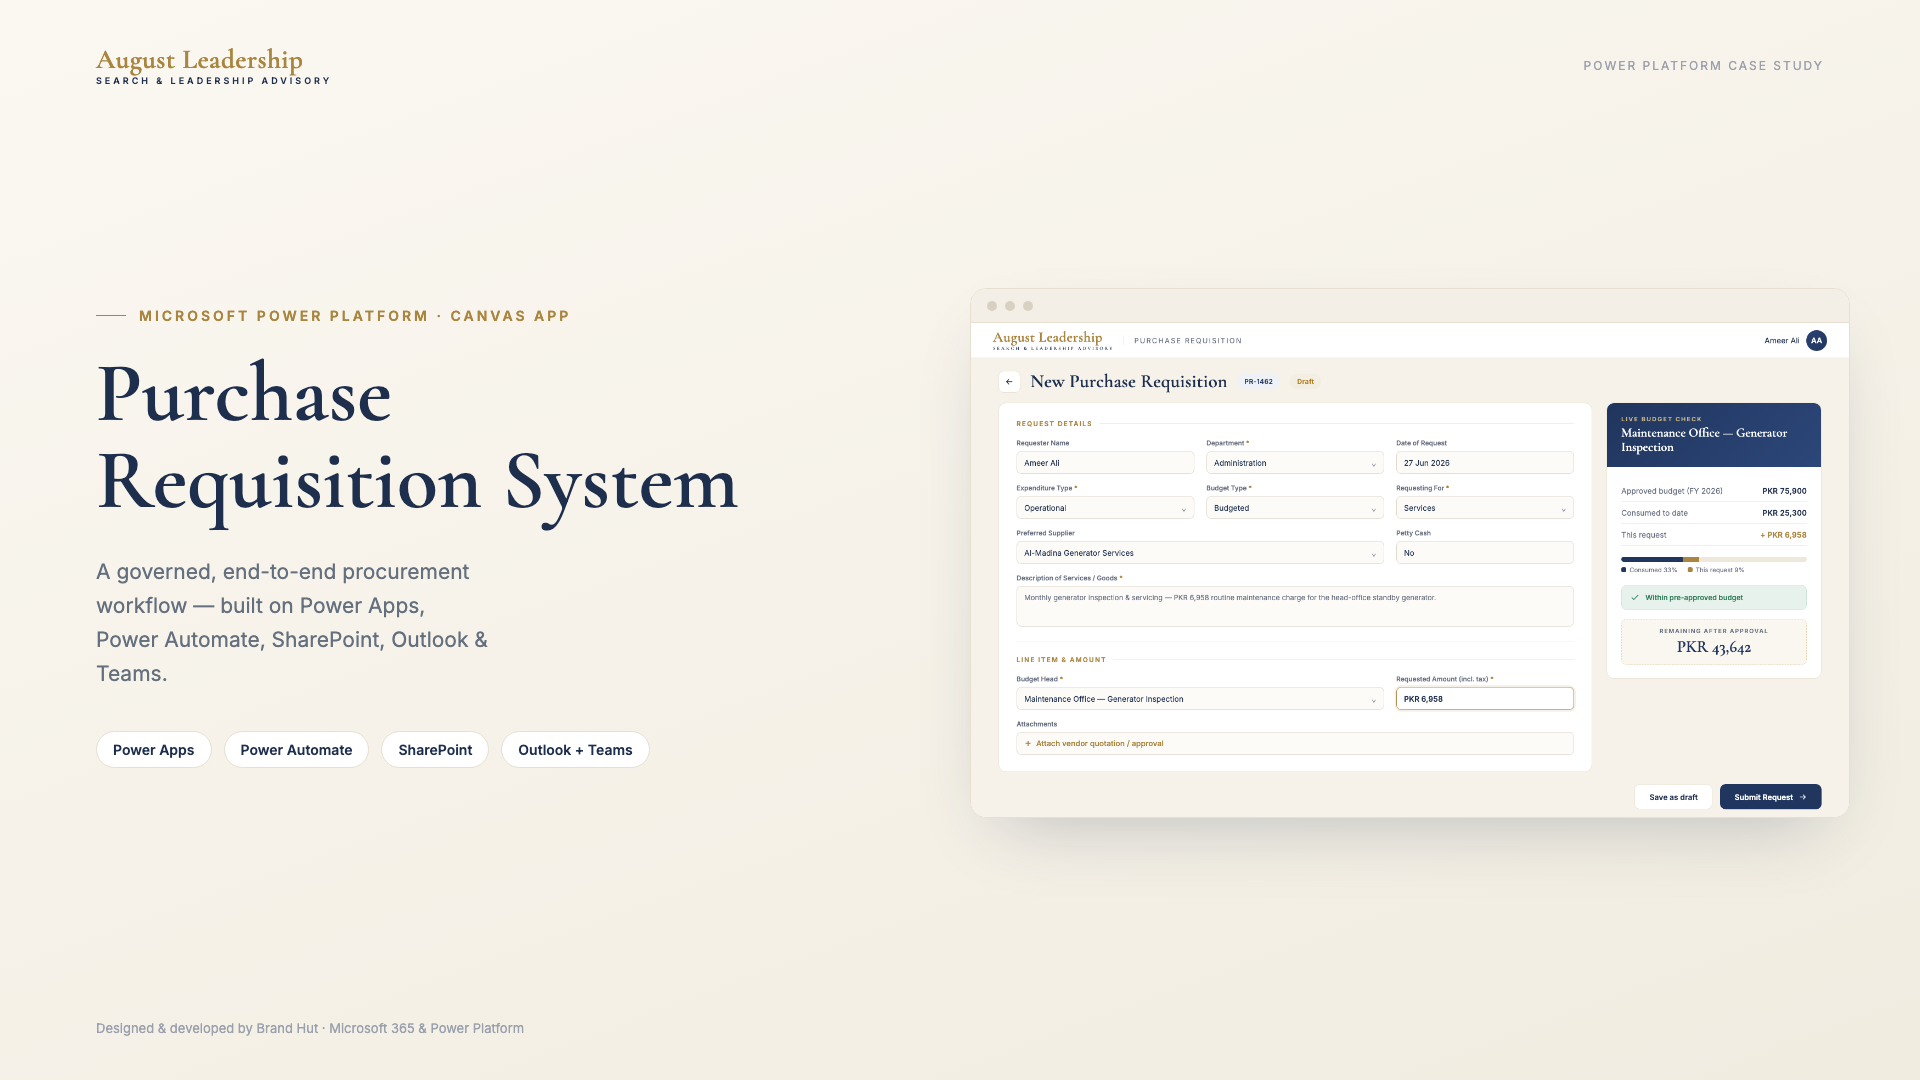Click the LINE ITEM & AMOUNT section heading

[1061, 660]
